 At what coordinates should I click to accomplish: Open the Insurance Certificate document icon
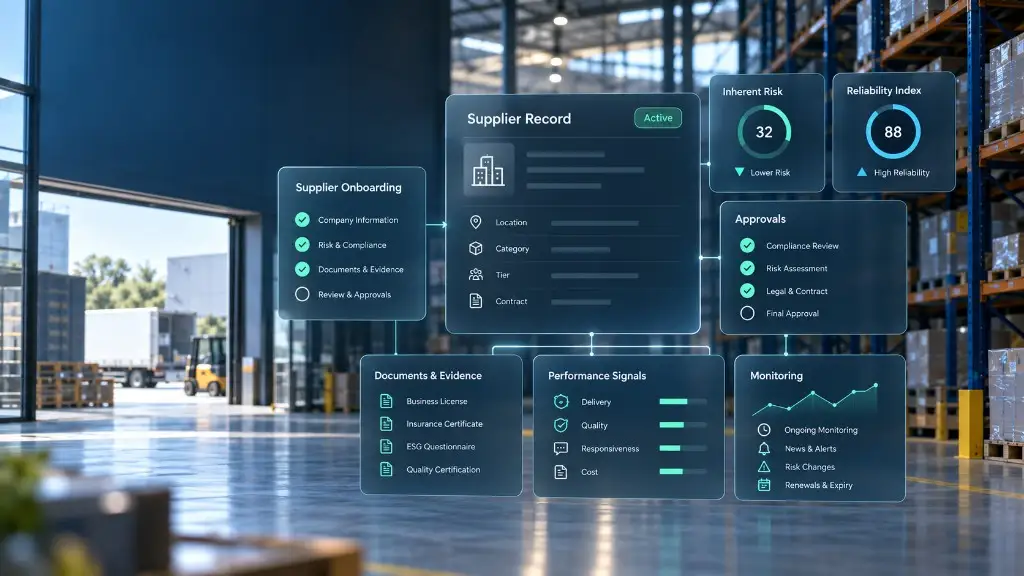click(386, 424)
